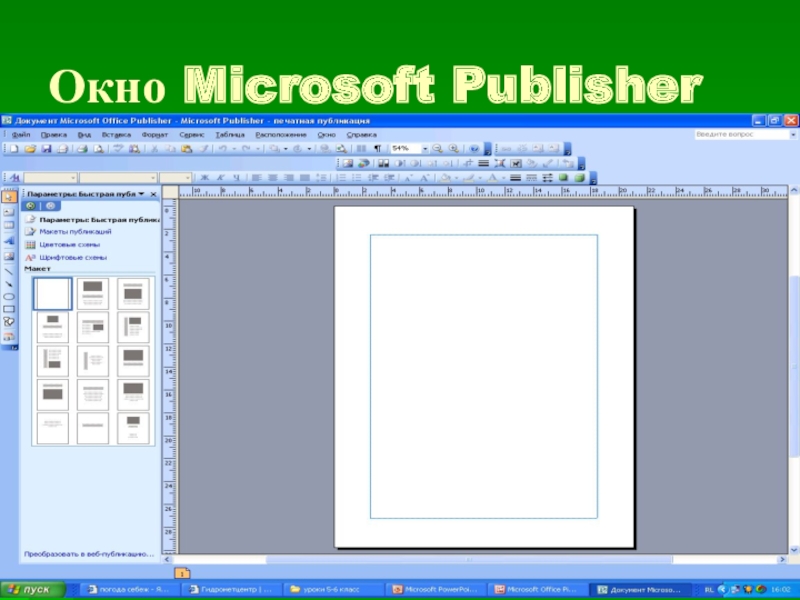Click the пуск Start button
800x600 pixels.
pos(33,589)
